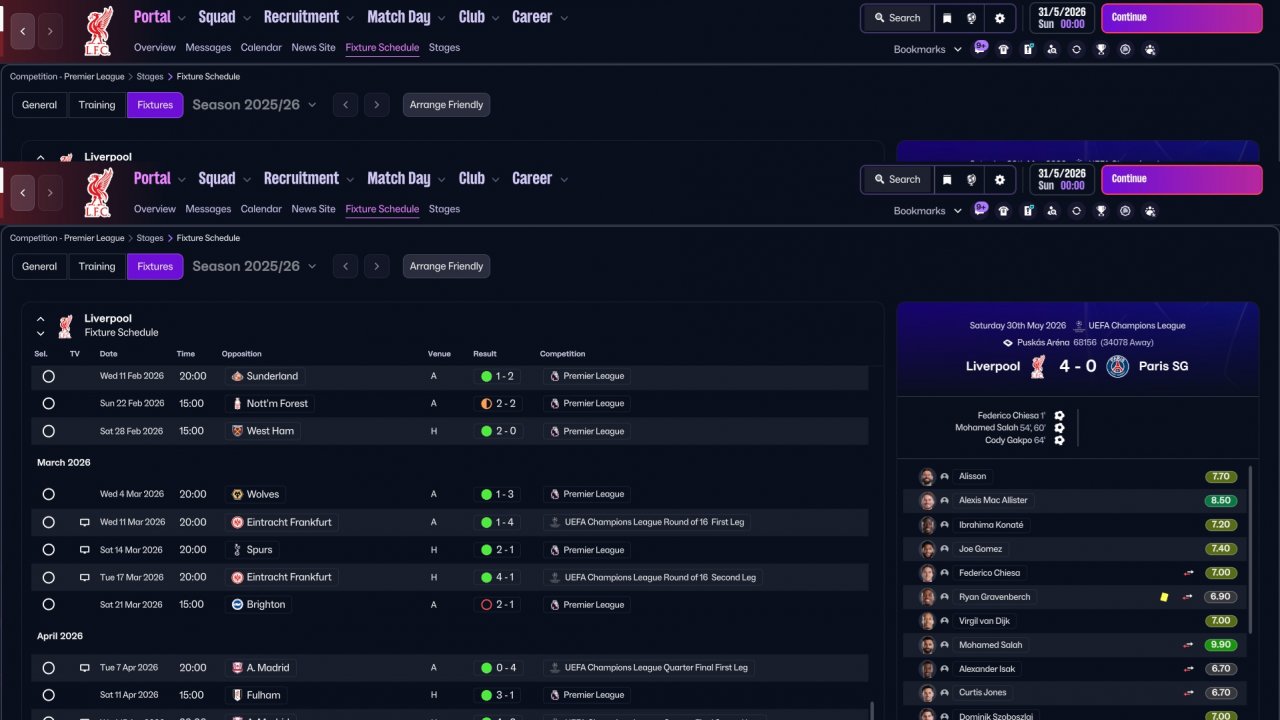
Task: Open the settings gear in the upper header bar
Action: 999,18
